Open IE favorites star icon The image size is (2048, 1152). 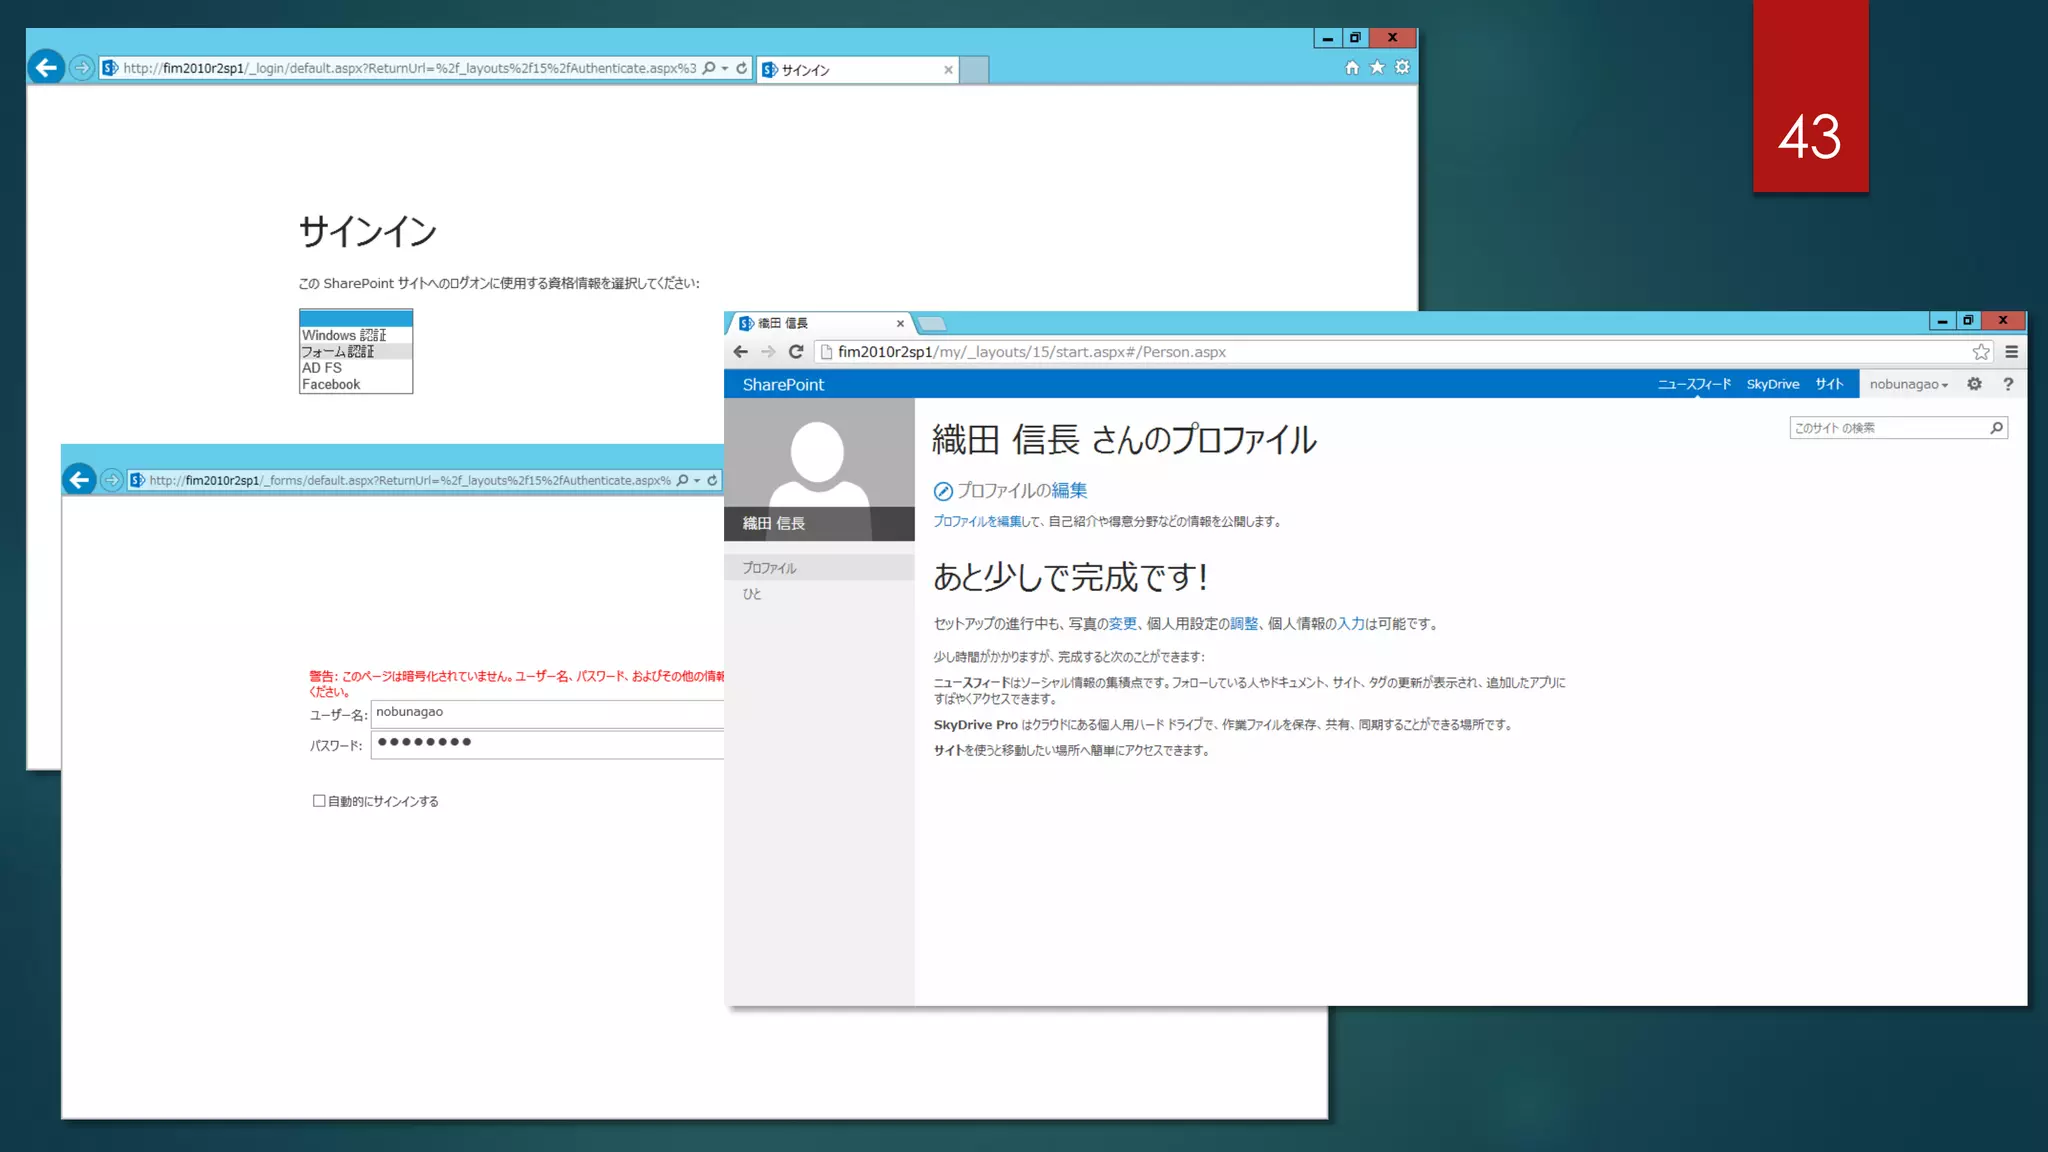[x=1377, y=67]
